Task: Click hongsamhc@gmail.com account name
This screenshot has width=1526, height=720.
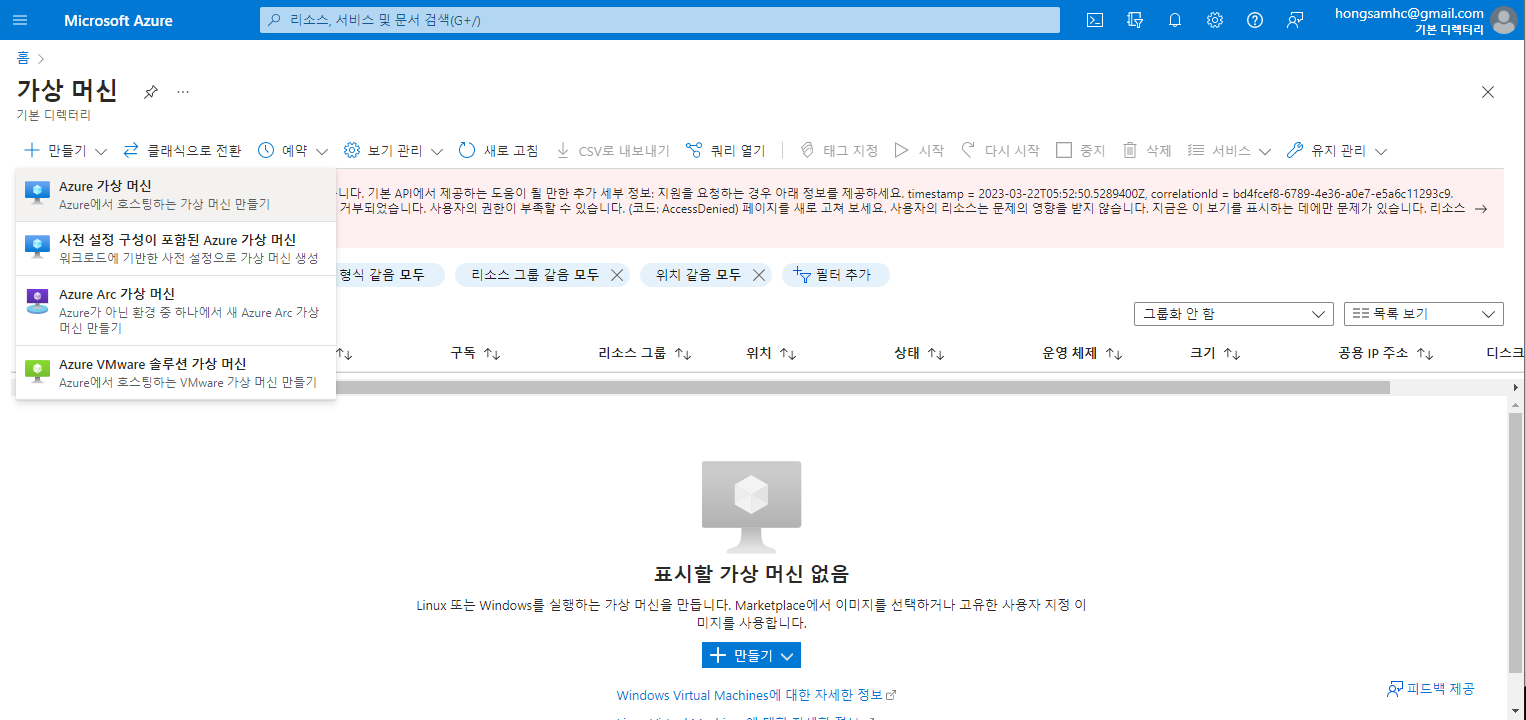Action: click(1409, 13)
